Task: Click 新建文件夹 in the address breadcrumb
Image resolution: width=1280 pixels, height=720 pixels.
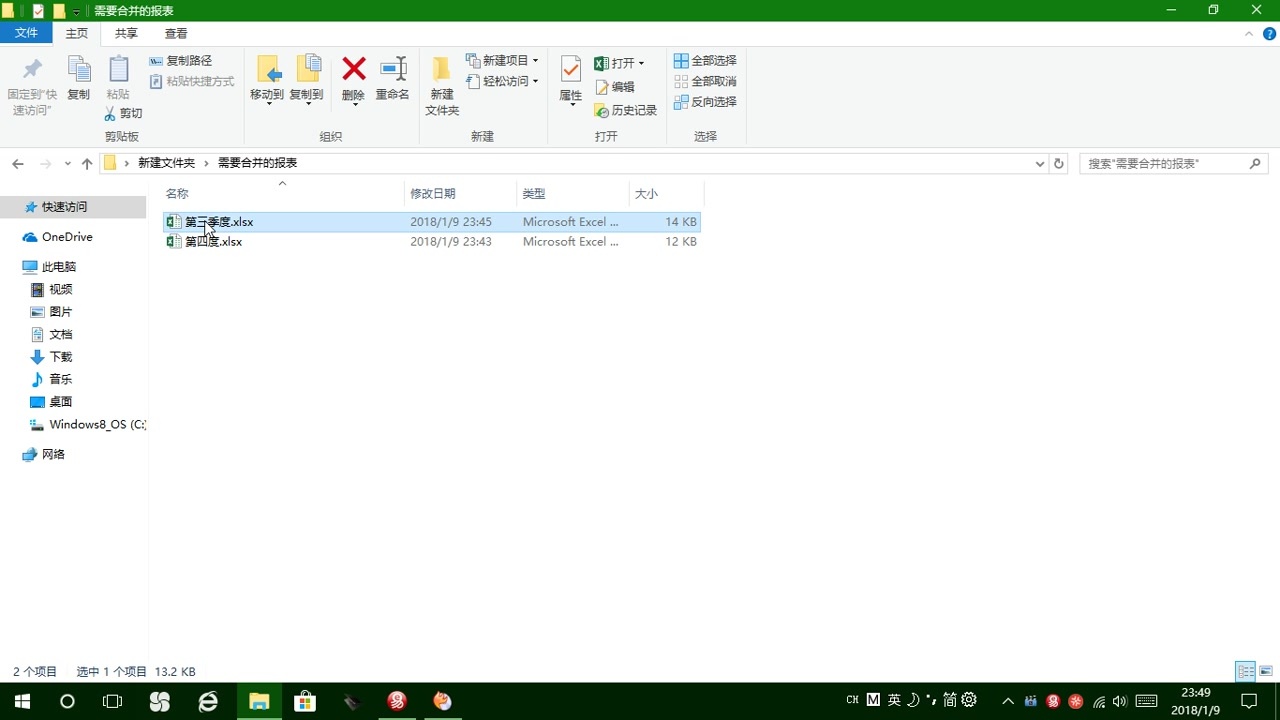Action: click(x=166, y=163)
